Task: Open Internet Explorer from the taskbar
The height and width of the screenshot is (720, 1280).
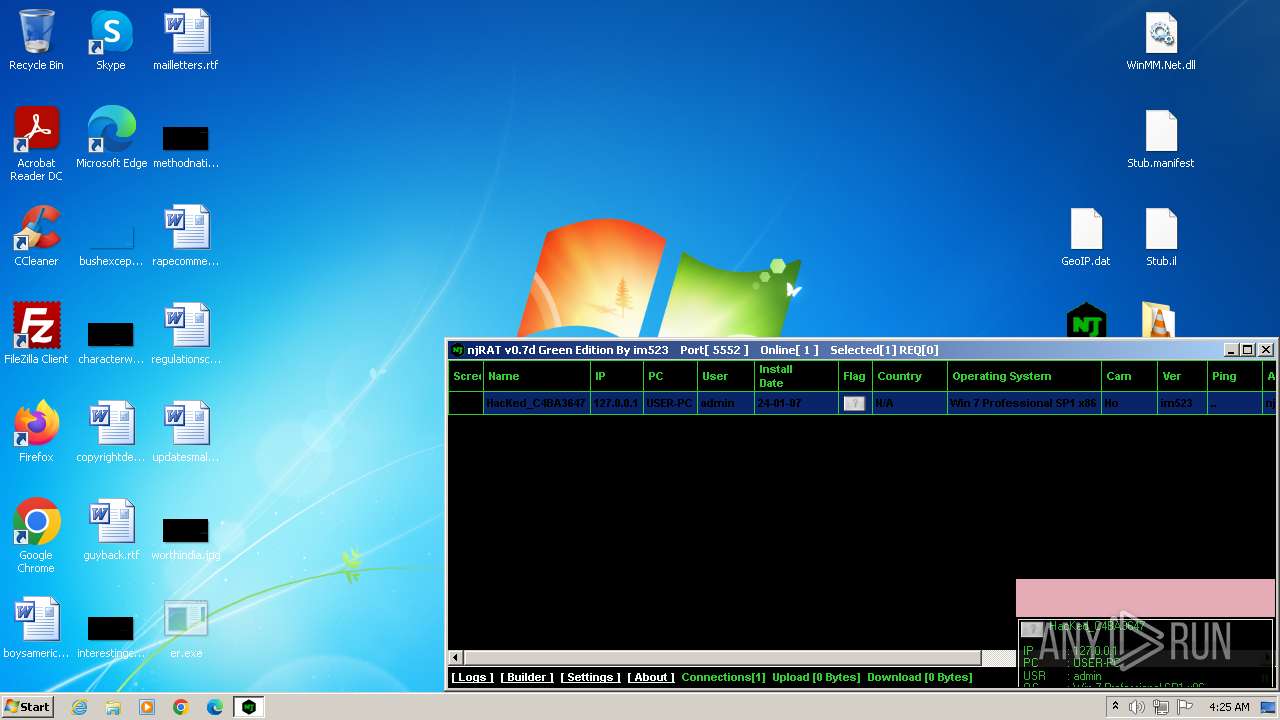Action: click(x=79, y=707)
